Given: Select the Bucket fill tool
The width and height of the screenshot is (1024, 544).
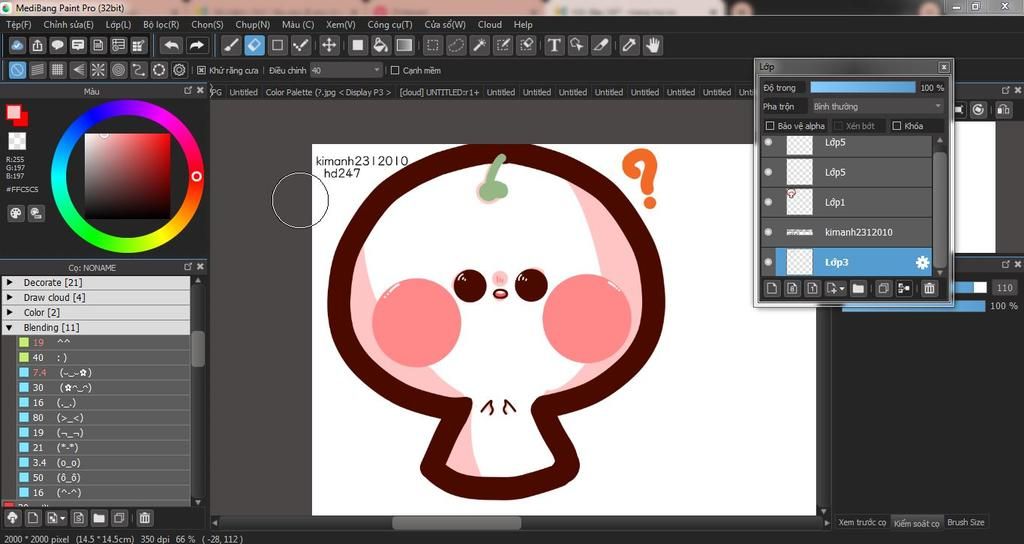Looking at the screenshot, I should 381,45.
